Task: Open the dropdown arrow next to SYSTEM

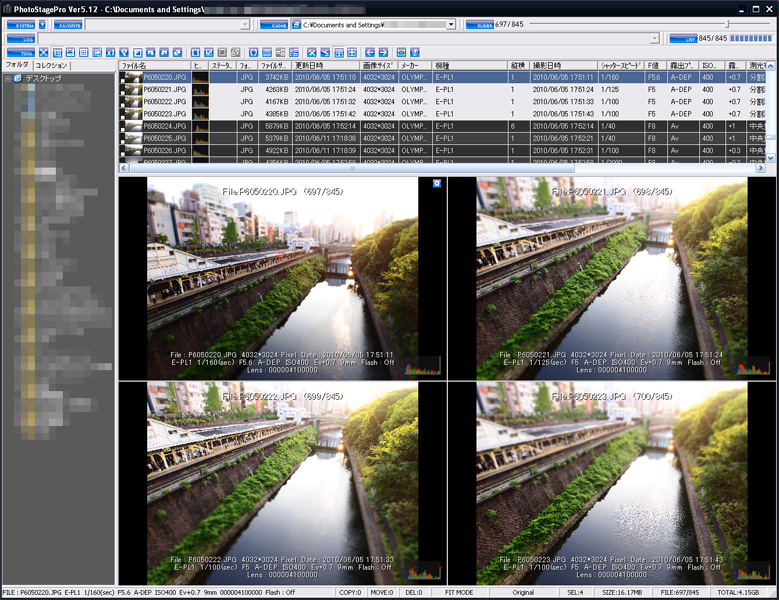Action: pyautogui.click(x=42, y=24)
